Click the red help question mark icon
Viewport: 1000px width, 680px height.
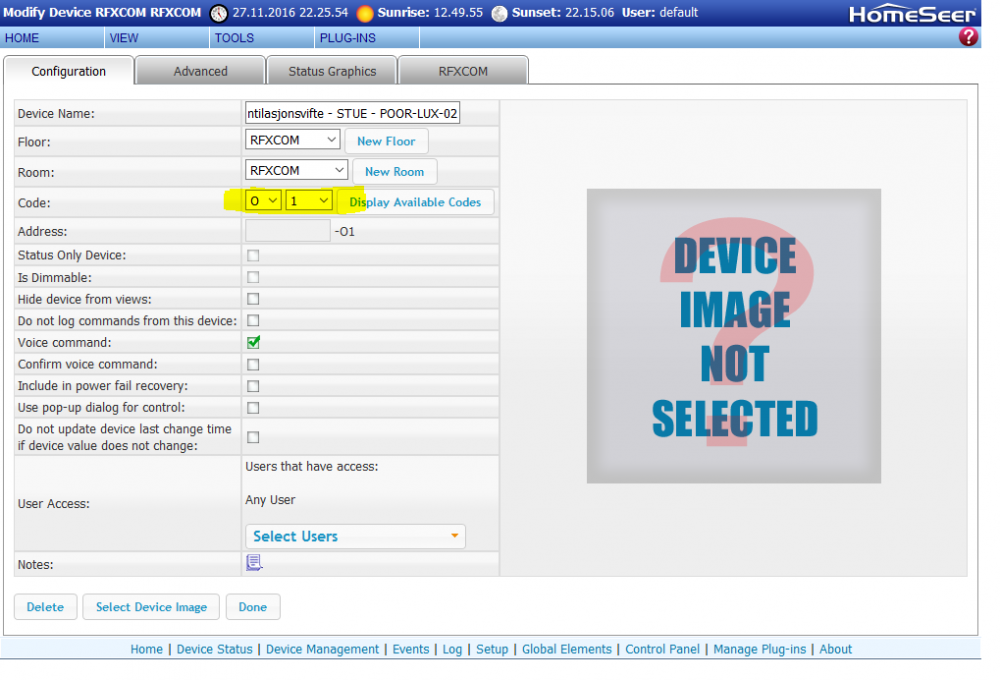tap(968, 37)
